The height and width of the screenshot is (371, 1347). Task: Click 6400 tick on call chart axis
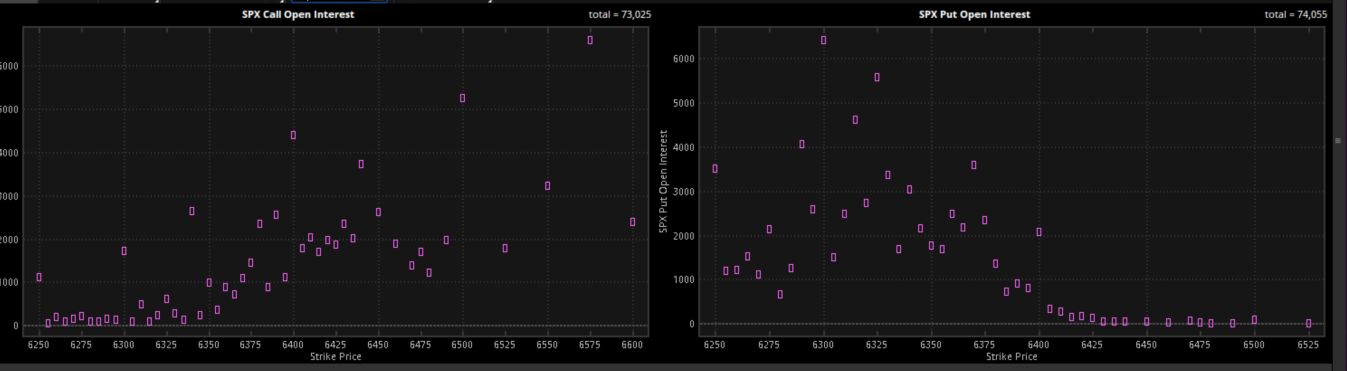(x=293, y=344)
